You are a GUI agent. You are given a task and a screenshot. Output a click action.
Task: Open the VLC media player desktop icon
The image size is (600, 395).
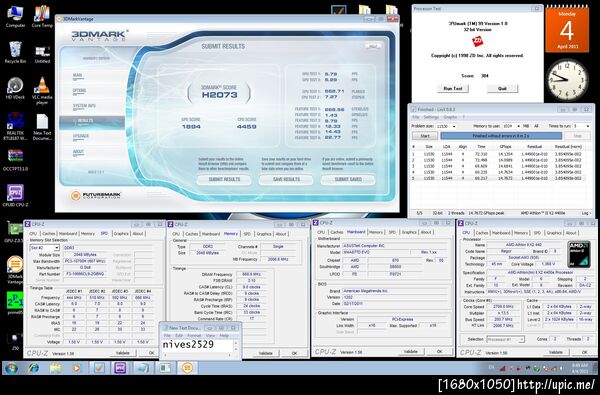pos(42,89)
